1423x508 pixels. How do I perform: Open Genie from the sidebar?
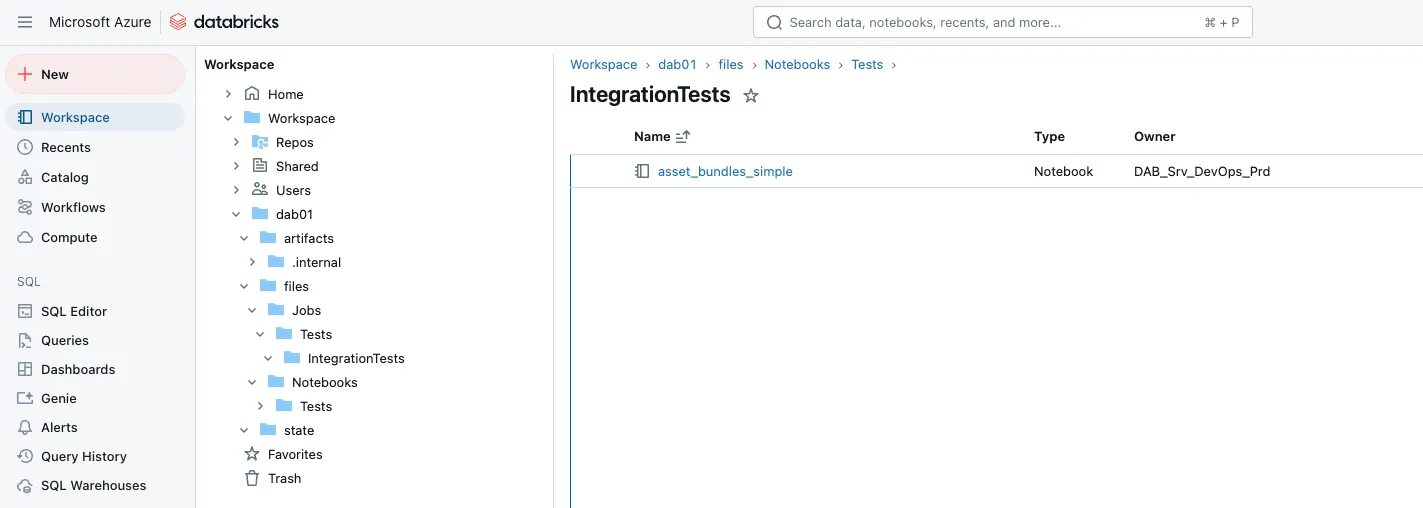(x=59, y=398)
